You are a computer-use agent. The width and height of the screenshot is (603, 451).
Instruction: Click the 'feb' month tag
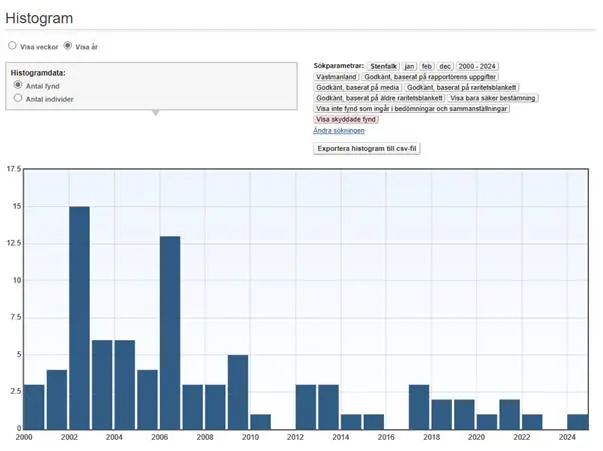point(427,65)
